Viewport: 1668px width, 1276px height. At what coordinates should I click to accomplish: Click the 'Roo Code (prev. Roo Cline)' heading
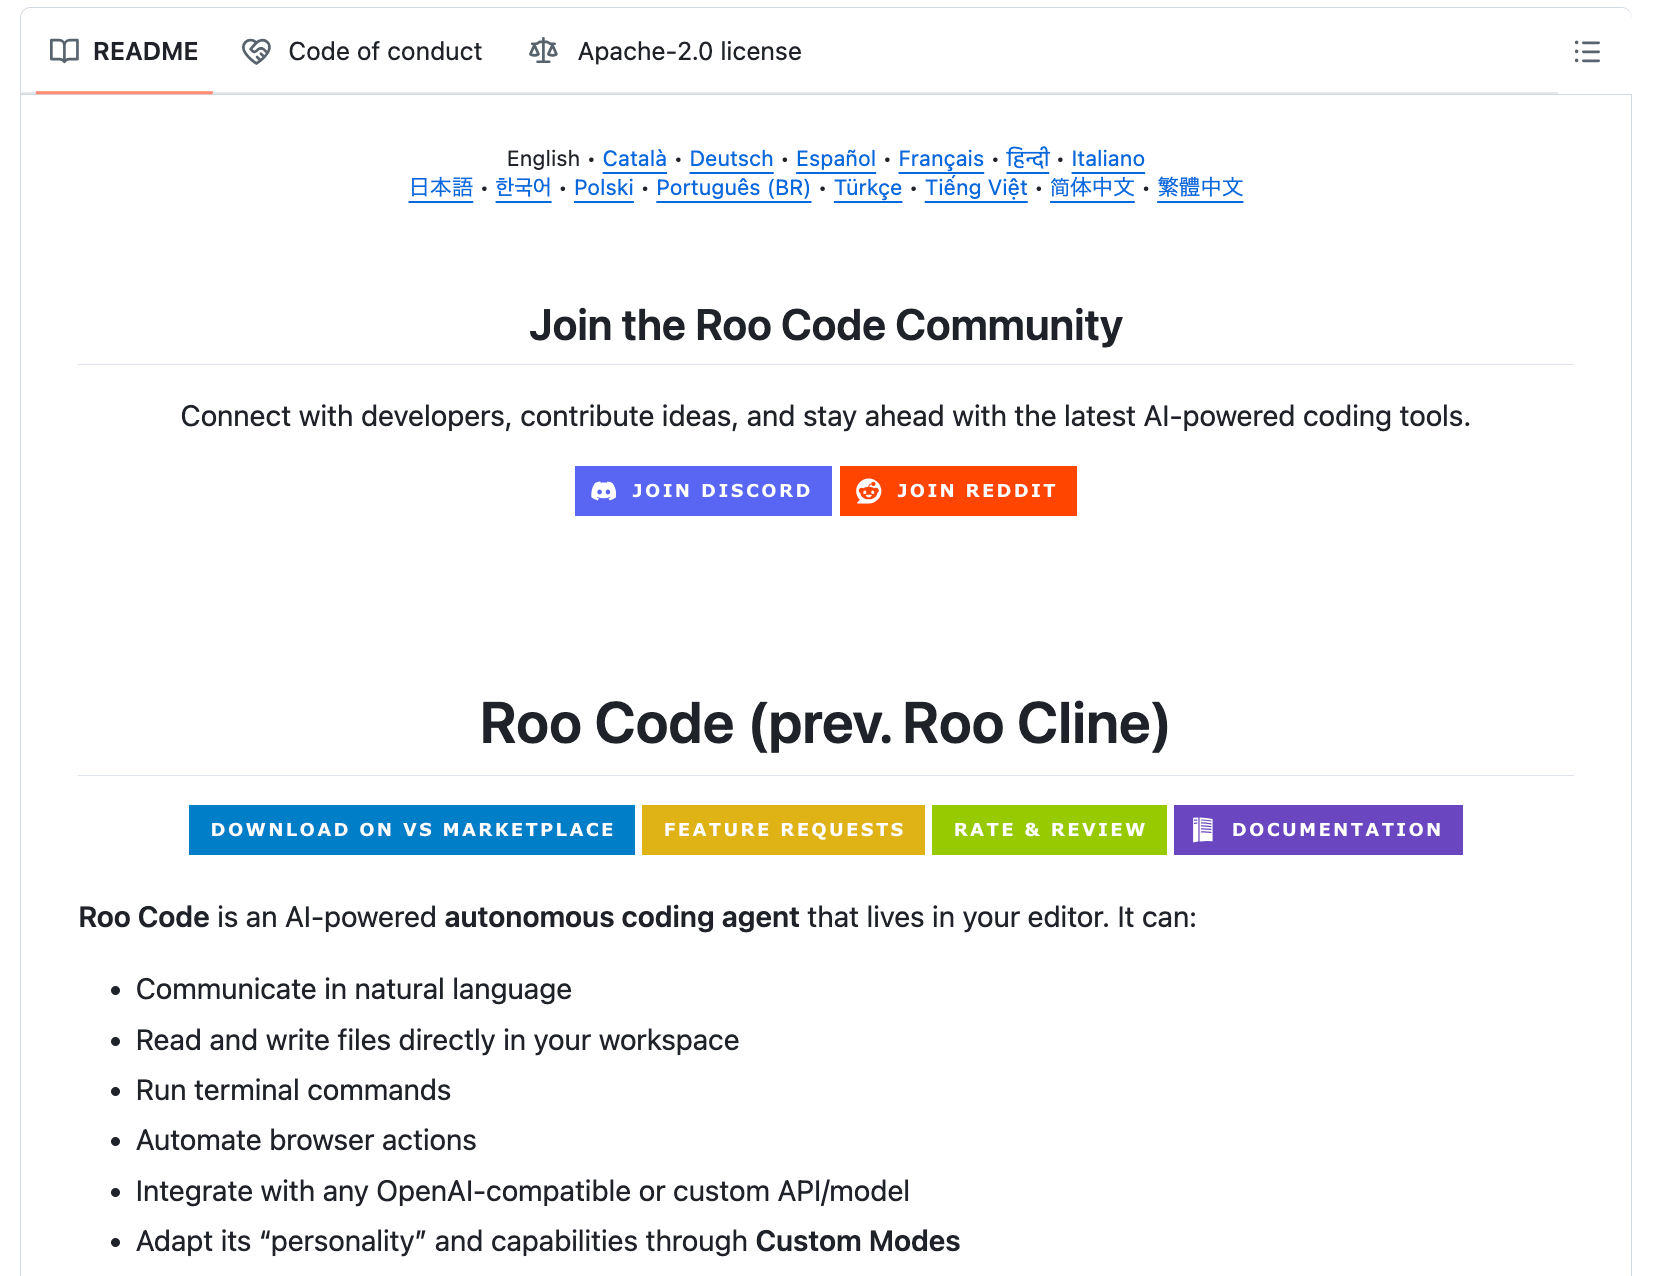(825, 723)
